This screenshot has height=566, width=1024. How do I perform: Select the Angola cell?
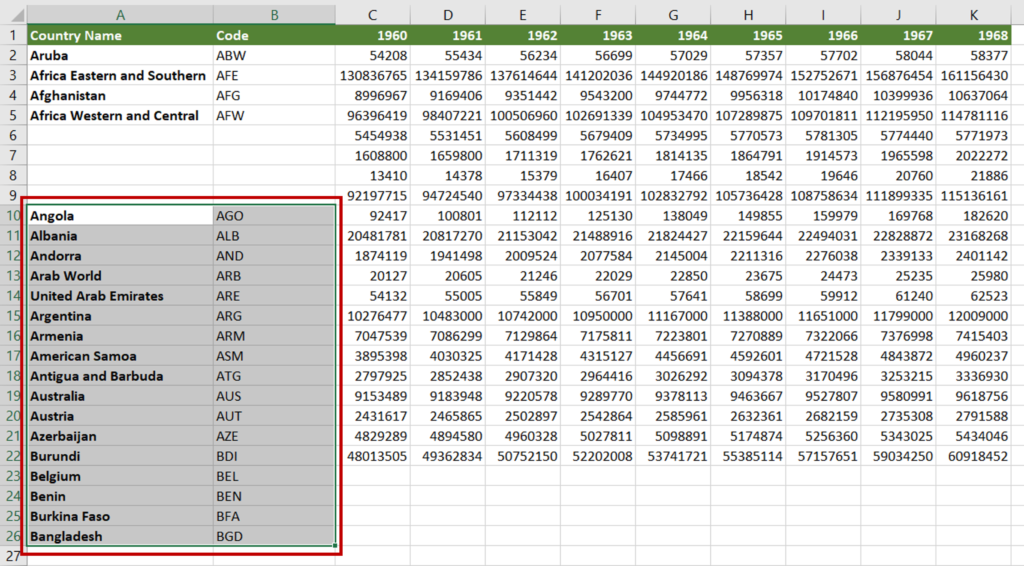[120, 215]
